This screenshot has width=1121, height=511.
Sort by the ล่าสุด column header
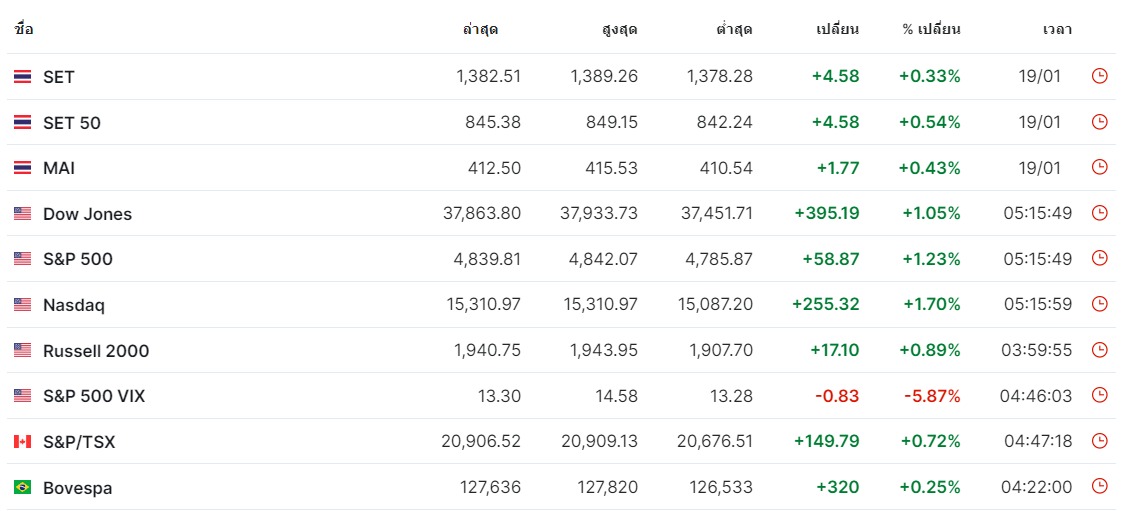click(480, 30)
